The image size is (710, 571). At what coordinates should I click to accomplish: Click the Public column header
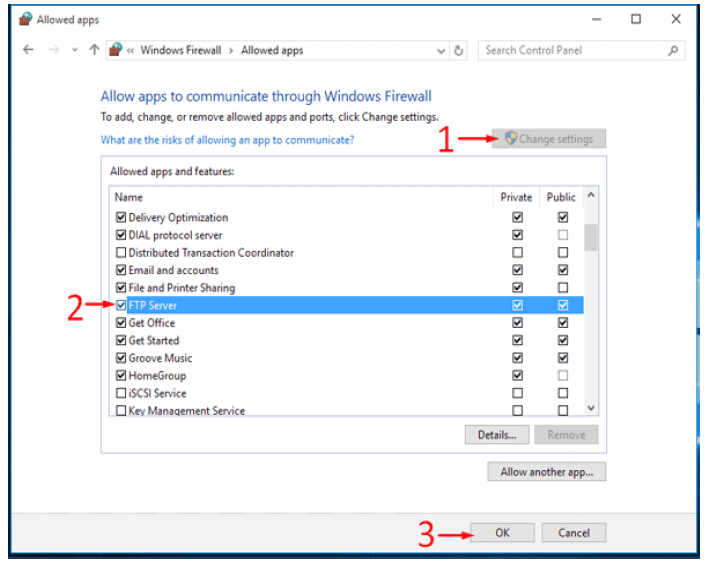click(561, 197)
